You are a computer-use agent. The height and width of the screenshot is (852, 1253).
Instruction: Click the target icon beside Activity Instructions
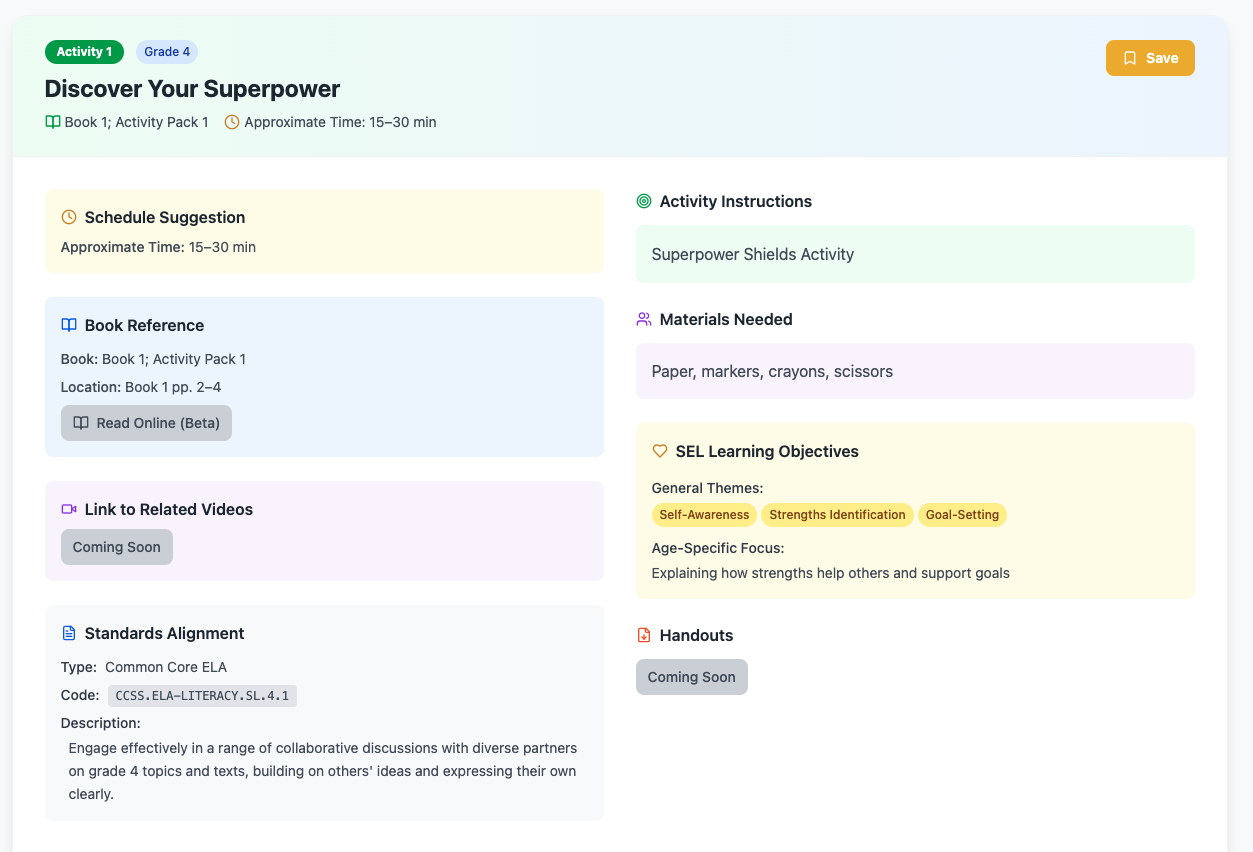point(644,201)
